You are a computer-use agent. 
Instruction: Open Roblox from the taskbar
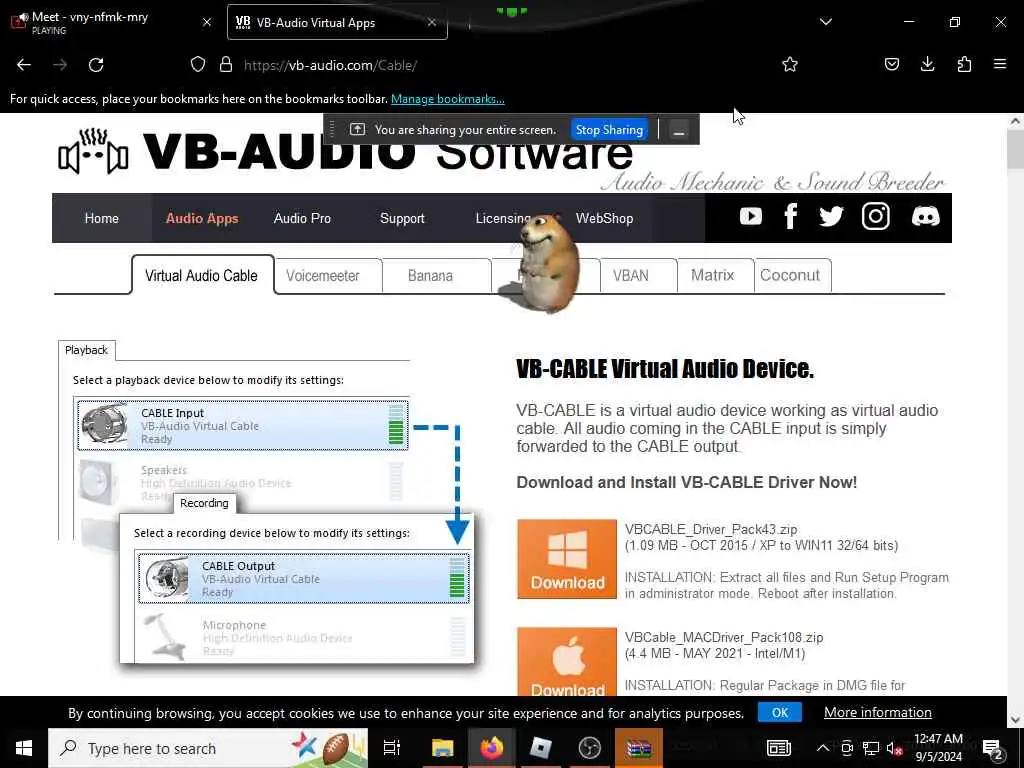[541, 748]
